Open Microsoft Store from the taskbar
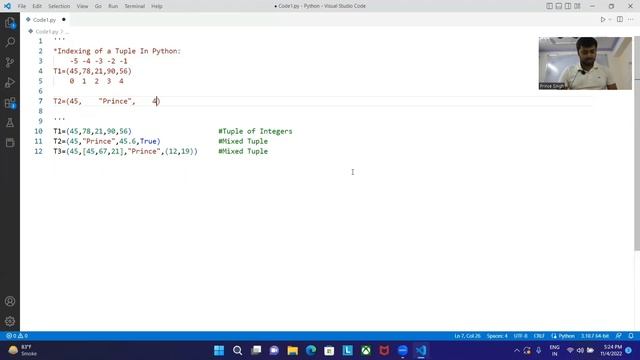This screenshot has width=640, height=360. click(x=329, y=351)
